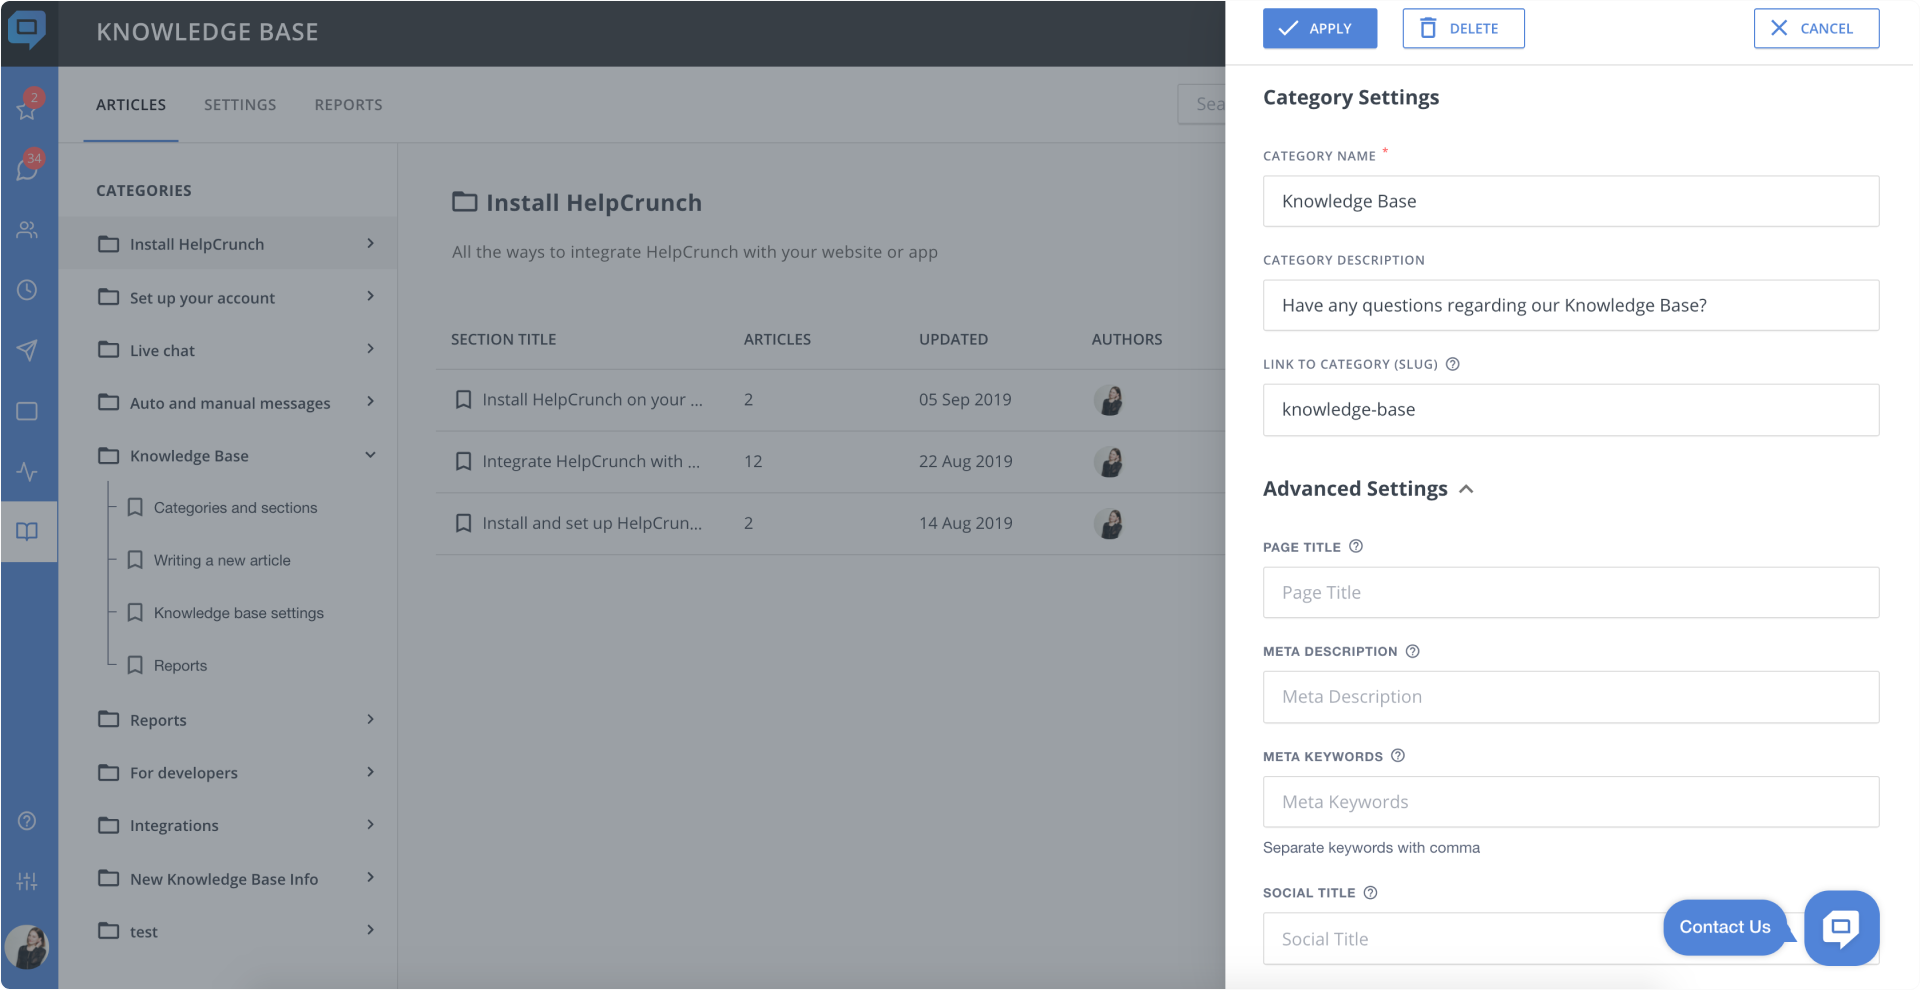
Task: Click the articles search box
Action: coord(1202,104)
